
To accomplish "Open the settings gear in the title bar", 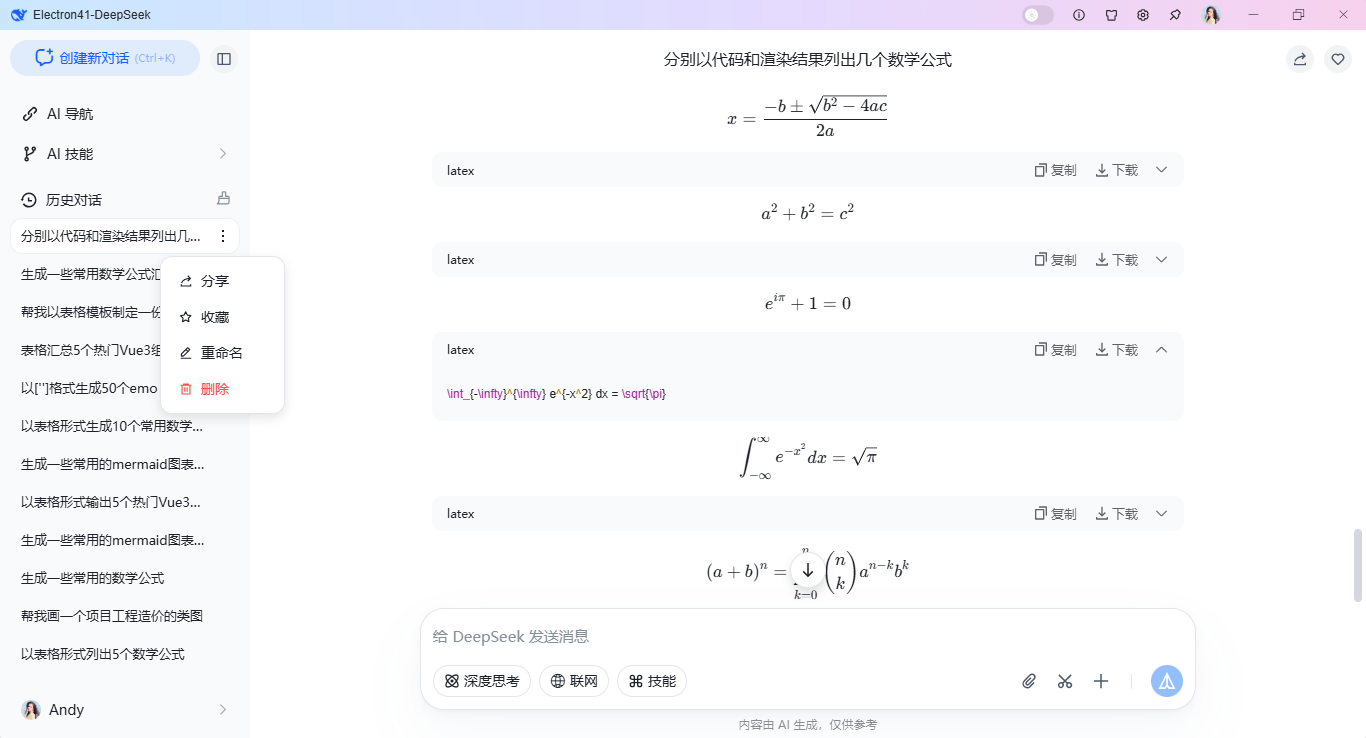I will 1143,15.
